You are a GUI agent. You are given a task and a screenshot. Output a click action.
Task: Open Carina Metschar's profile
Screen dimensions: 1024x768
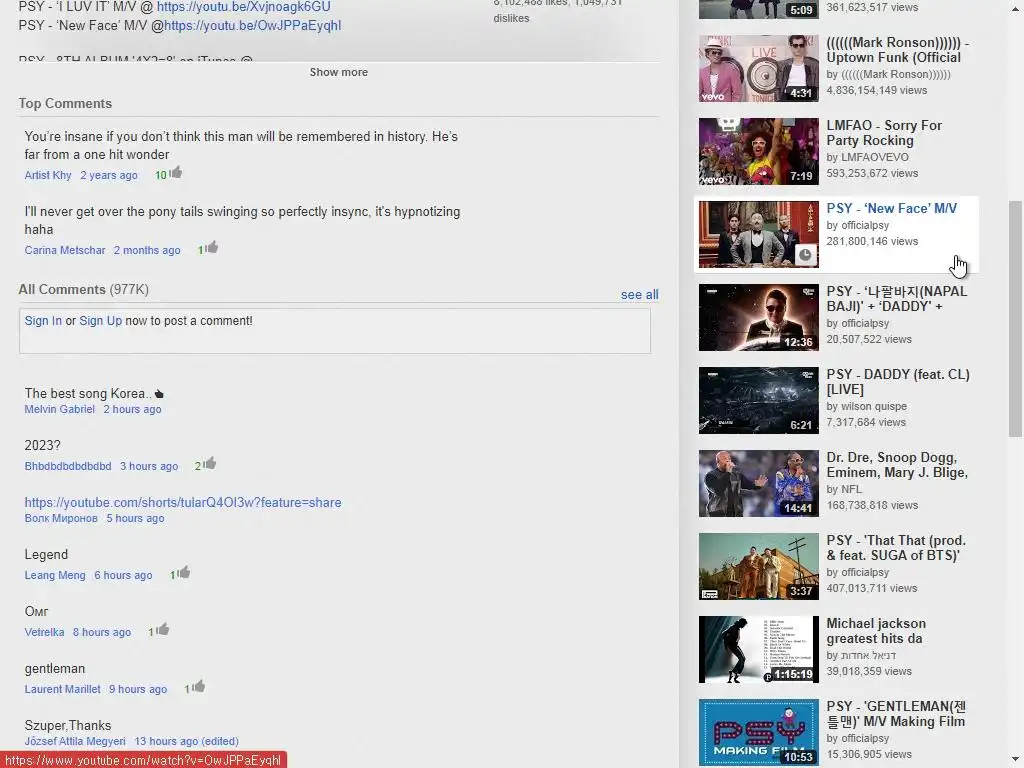[65, 250]
